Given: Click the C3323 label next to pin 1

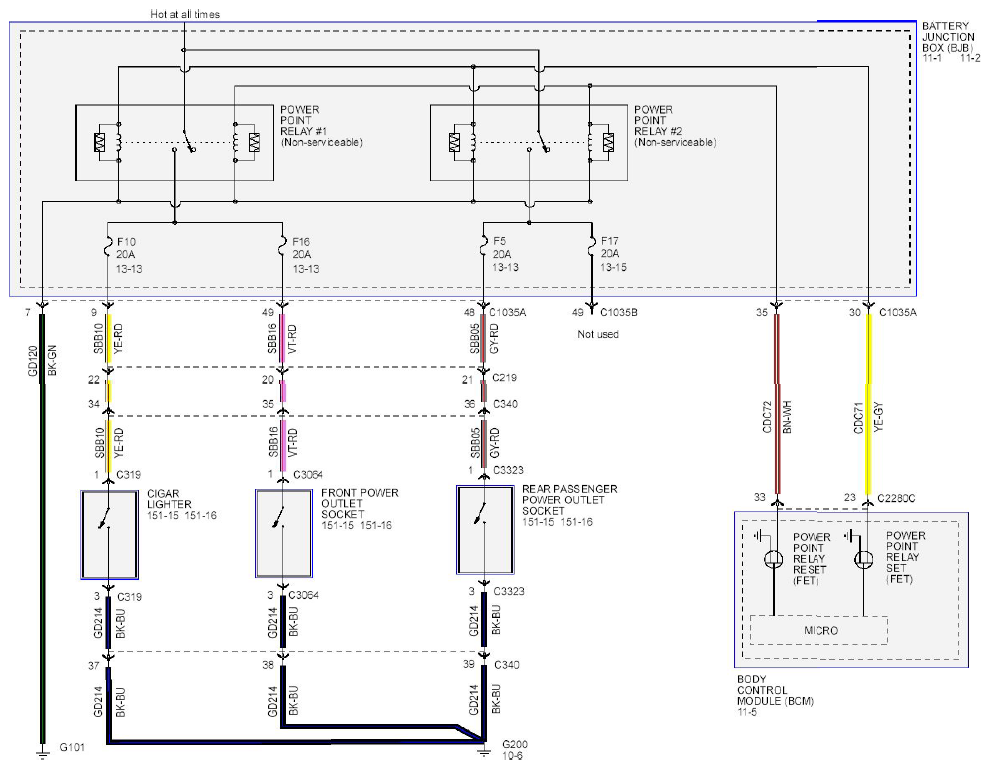Looking at the screenshot, I should pyautogui.click(x=508, y=470).
